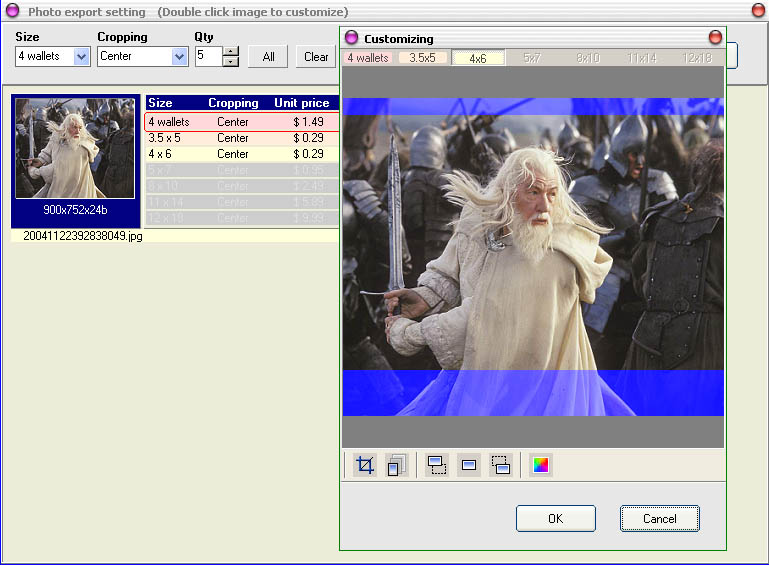Decrease Qty with the down arrow
769x565 pixels.
[x=231, y=62]
